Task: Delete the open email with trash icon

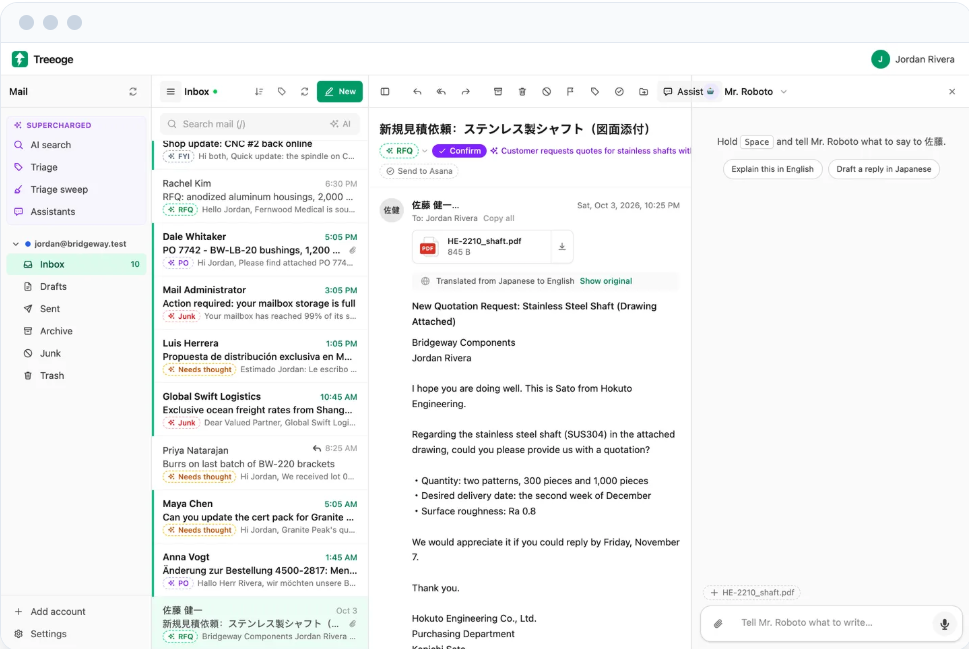Action: tap(522, 91)
